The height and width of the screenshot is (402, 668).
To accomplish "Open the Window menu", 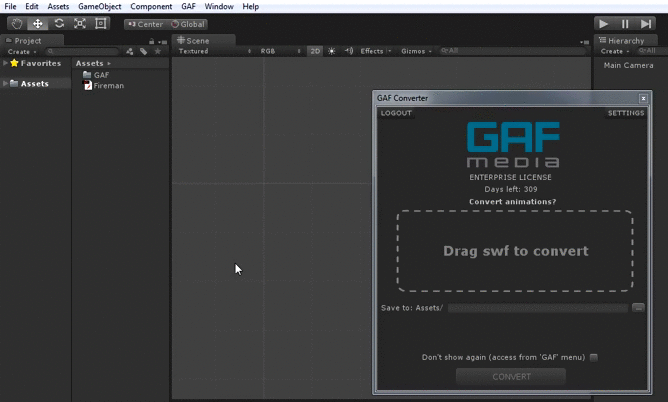I will point(219,6).
